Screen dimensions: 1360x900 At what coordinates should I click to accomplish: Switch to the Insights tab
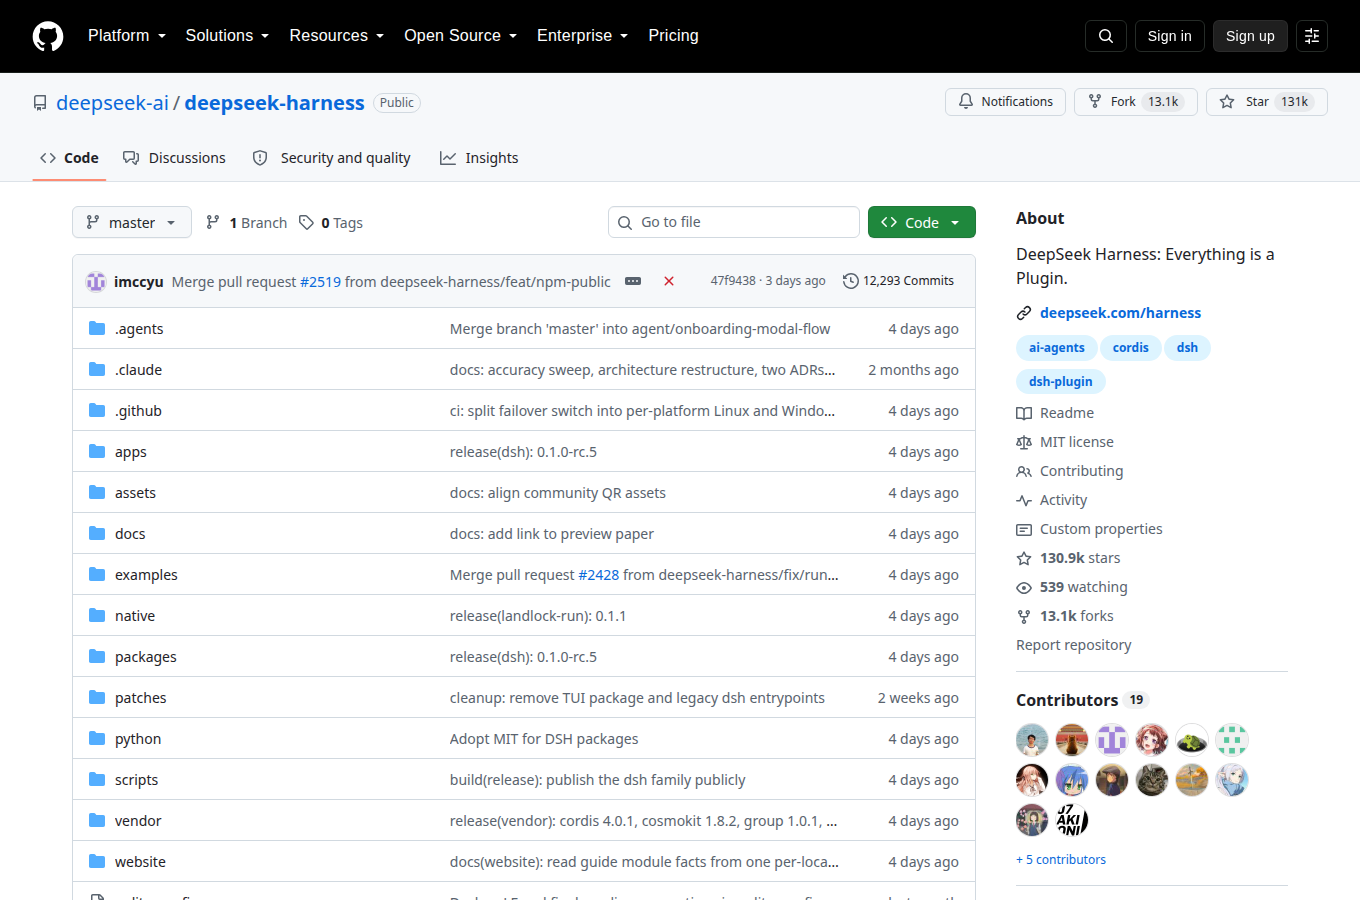tap(479, 158)
